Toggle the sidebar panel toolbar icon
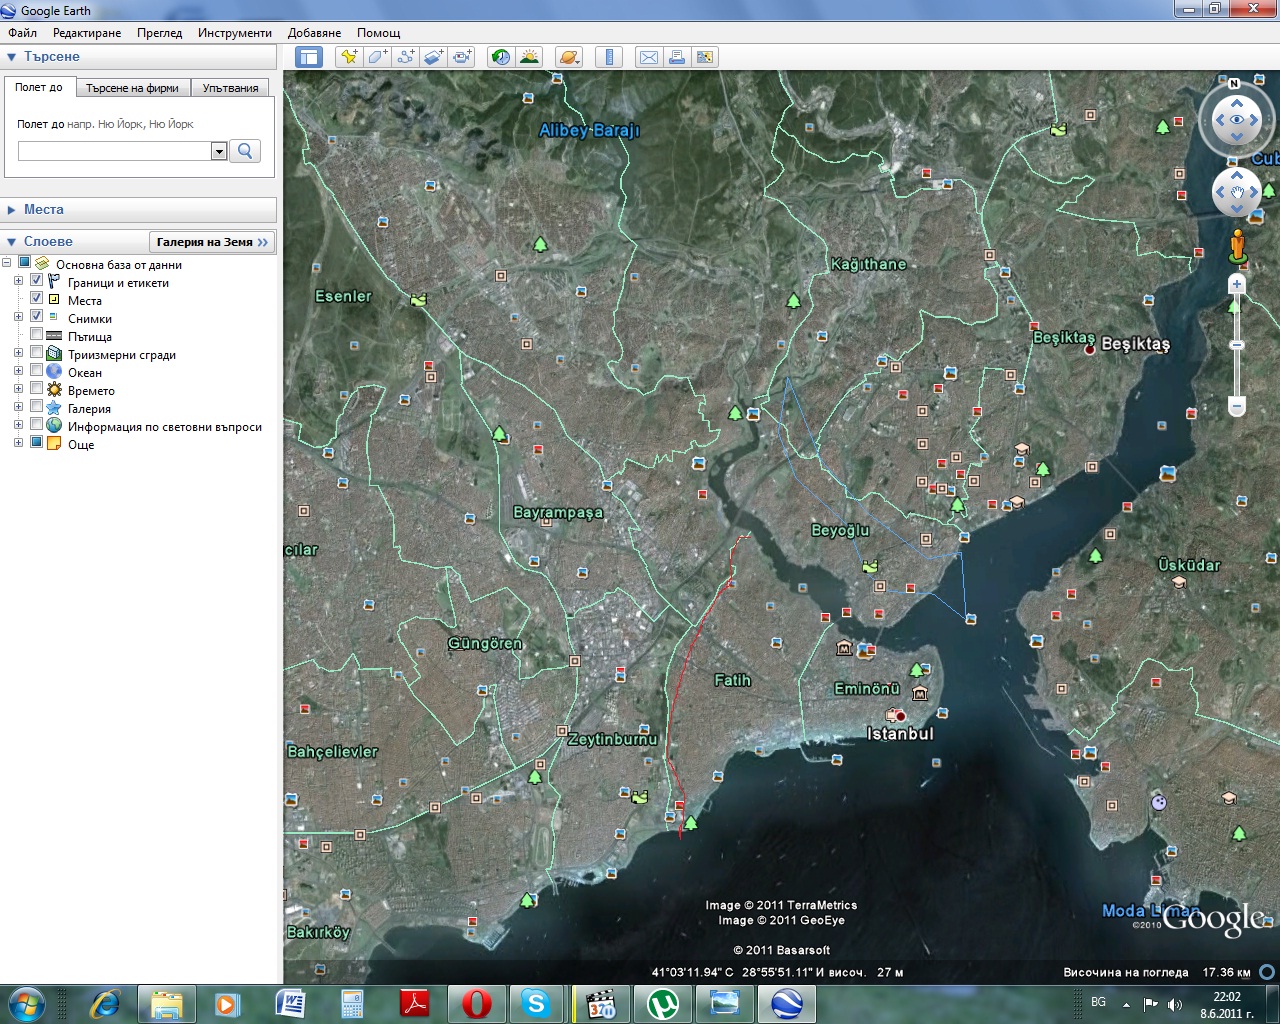This screenshot has width=1280, height=1024. (x=309, y=57)
